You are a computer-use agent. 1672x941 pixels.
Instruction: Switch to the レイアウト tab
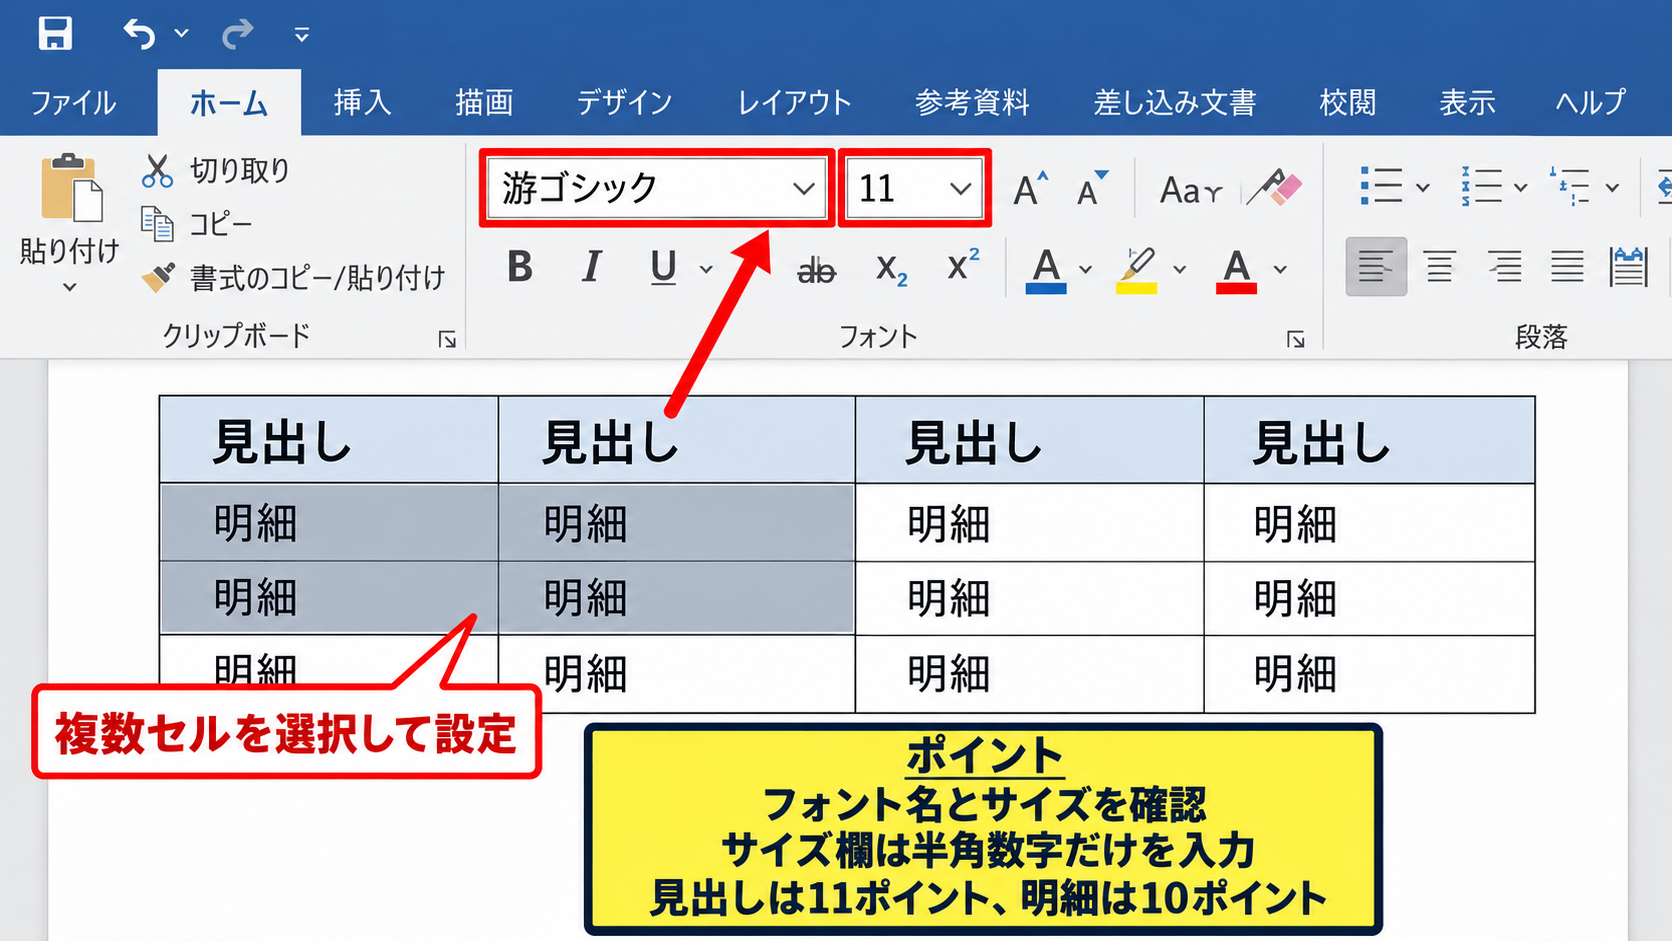(x=794, y=102)
